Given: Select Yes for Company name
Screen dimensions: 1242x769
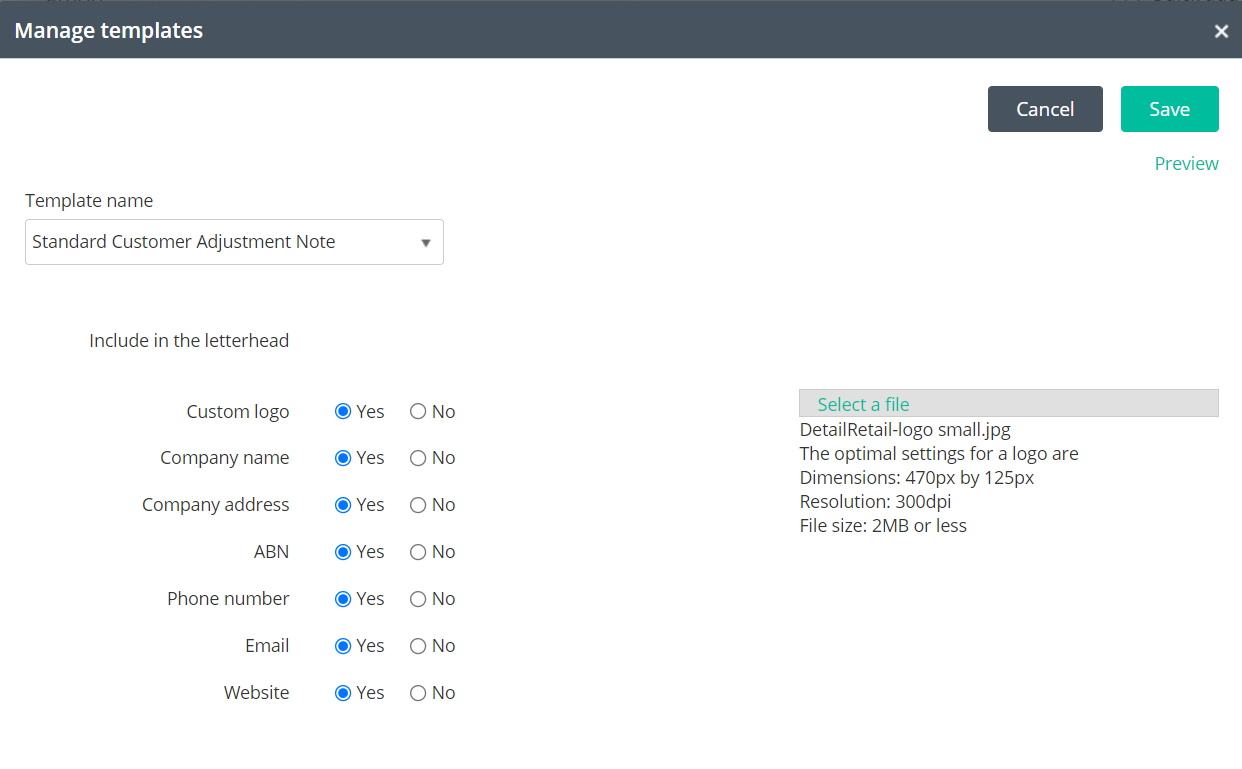Looking at the screenshot, I should click(x=343, y=458).
